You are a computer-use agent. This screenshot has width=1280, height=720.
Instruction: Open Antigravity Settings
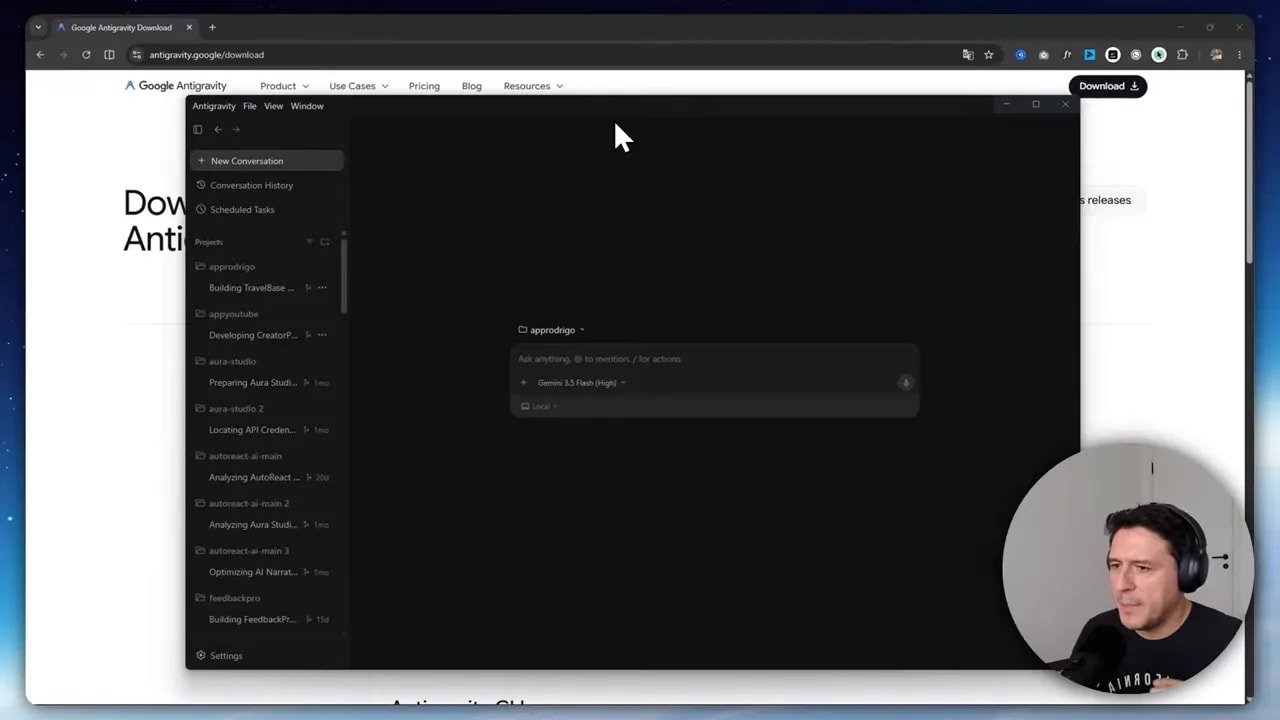[x=220, y=656]
